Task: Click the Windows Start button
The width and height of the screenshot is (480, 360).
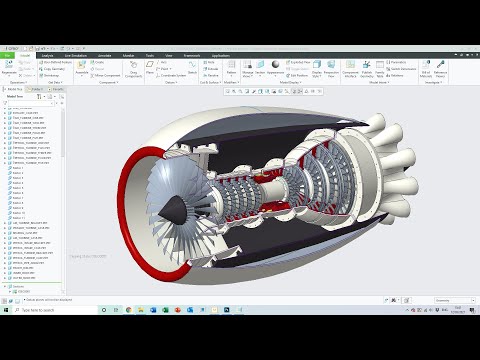Action: (6, 310)
